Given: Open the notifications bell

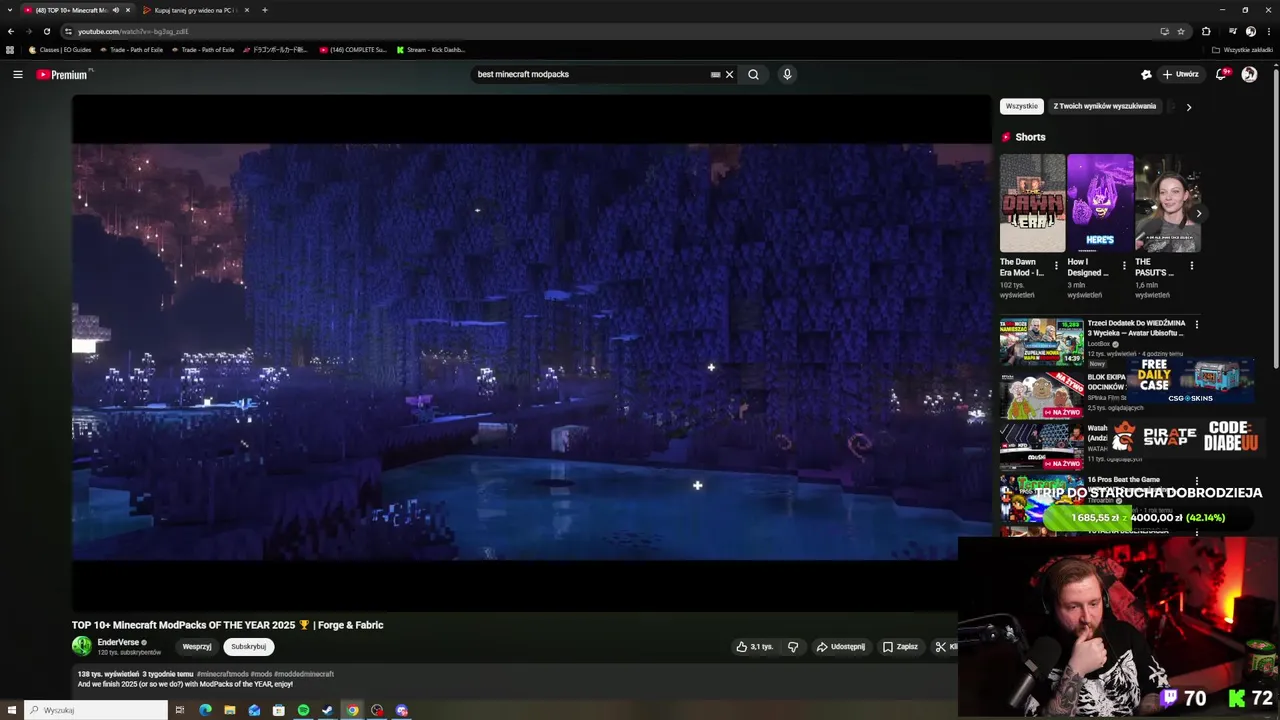Looking at the screenshot, I should [1221, 74].
